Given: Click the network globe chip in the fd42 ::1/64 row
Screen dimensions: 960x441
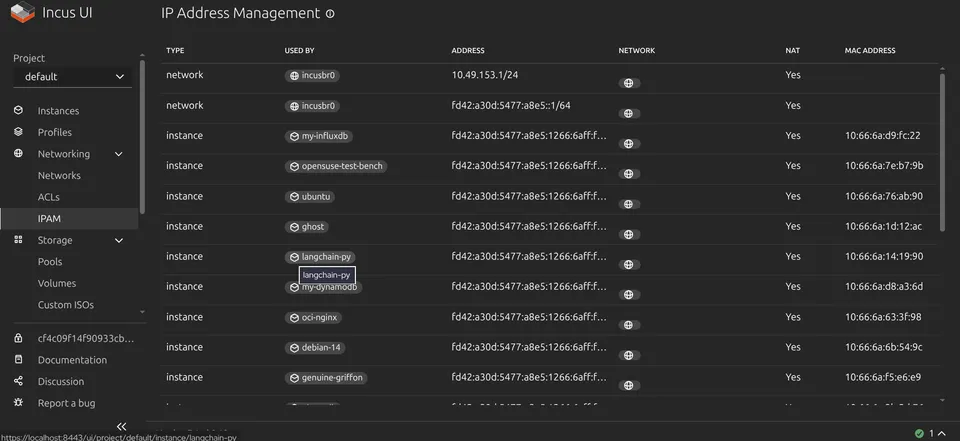Looking at the screenshot, I should (629, 113).
